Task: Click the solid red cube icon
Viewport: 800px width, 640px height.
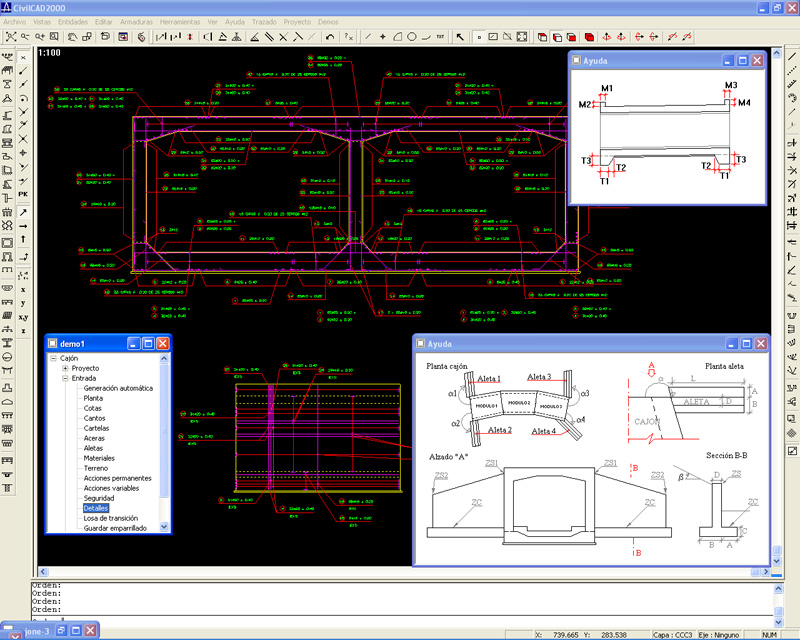Action: click(x=588, y=37)
